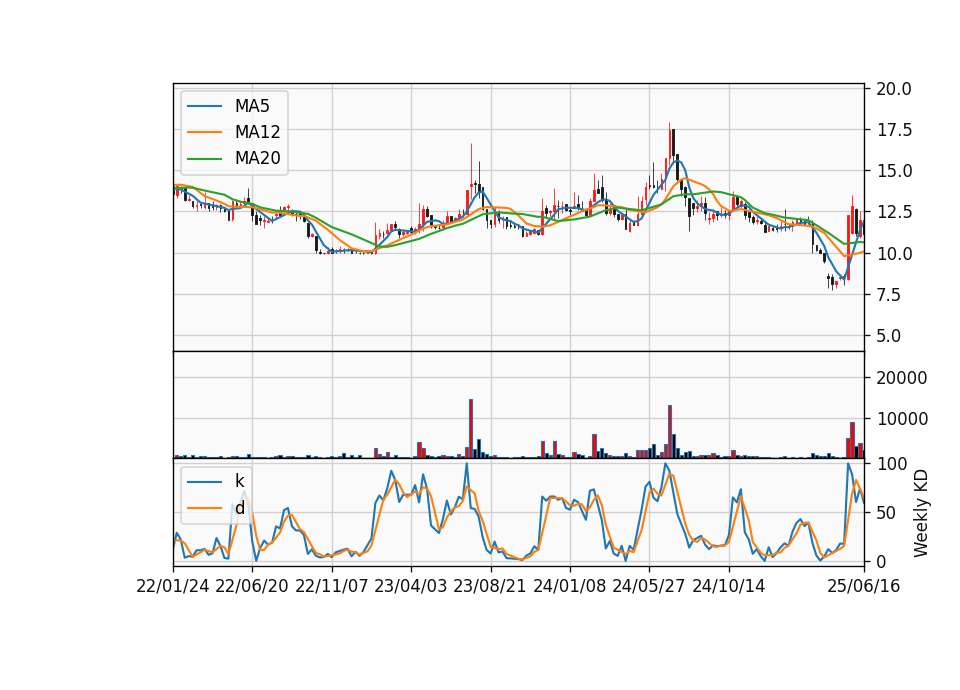
Task: Click the 20000 volume axis label
Action: 902,378
